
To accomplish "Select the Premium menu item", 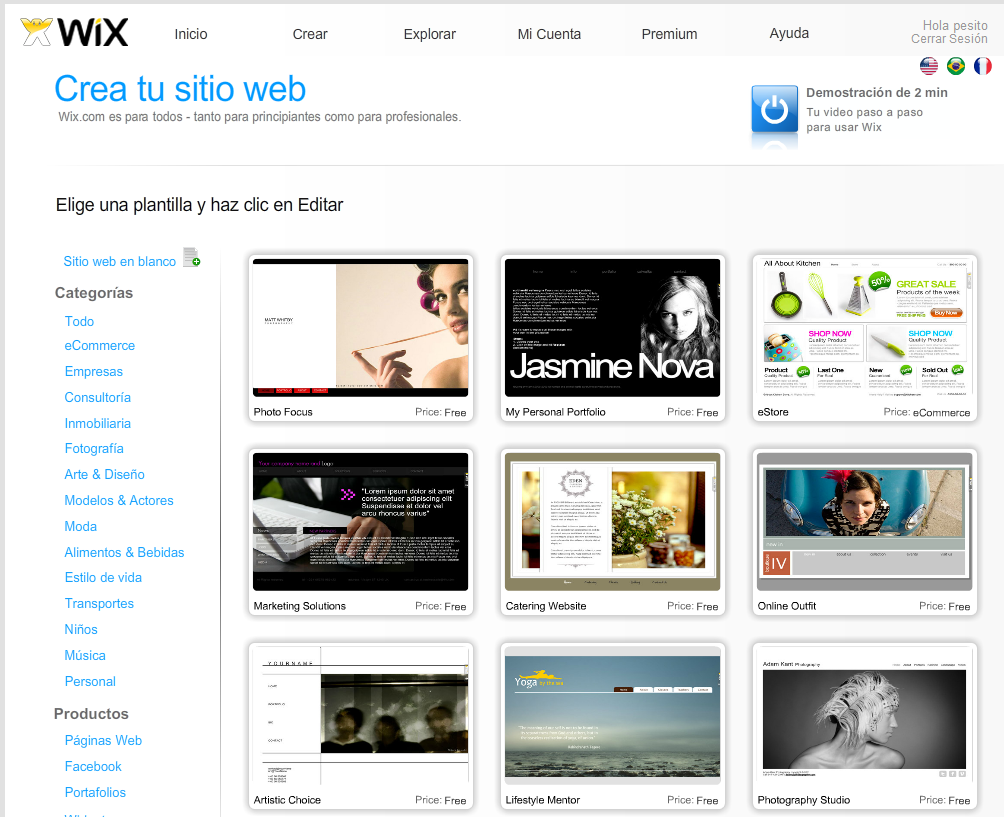I will (669, 33).
